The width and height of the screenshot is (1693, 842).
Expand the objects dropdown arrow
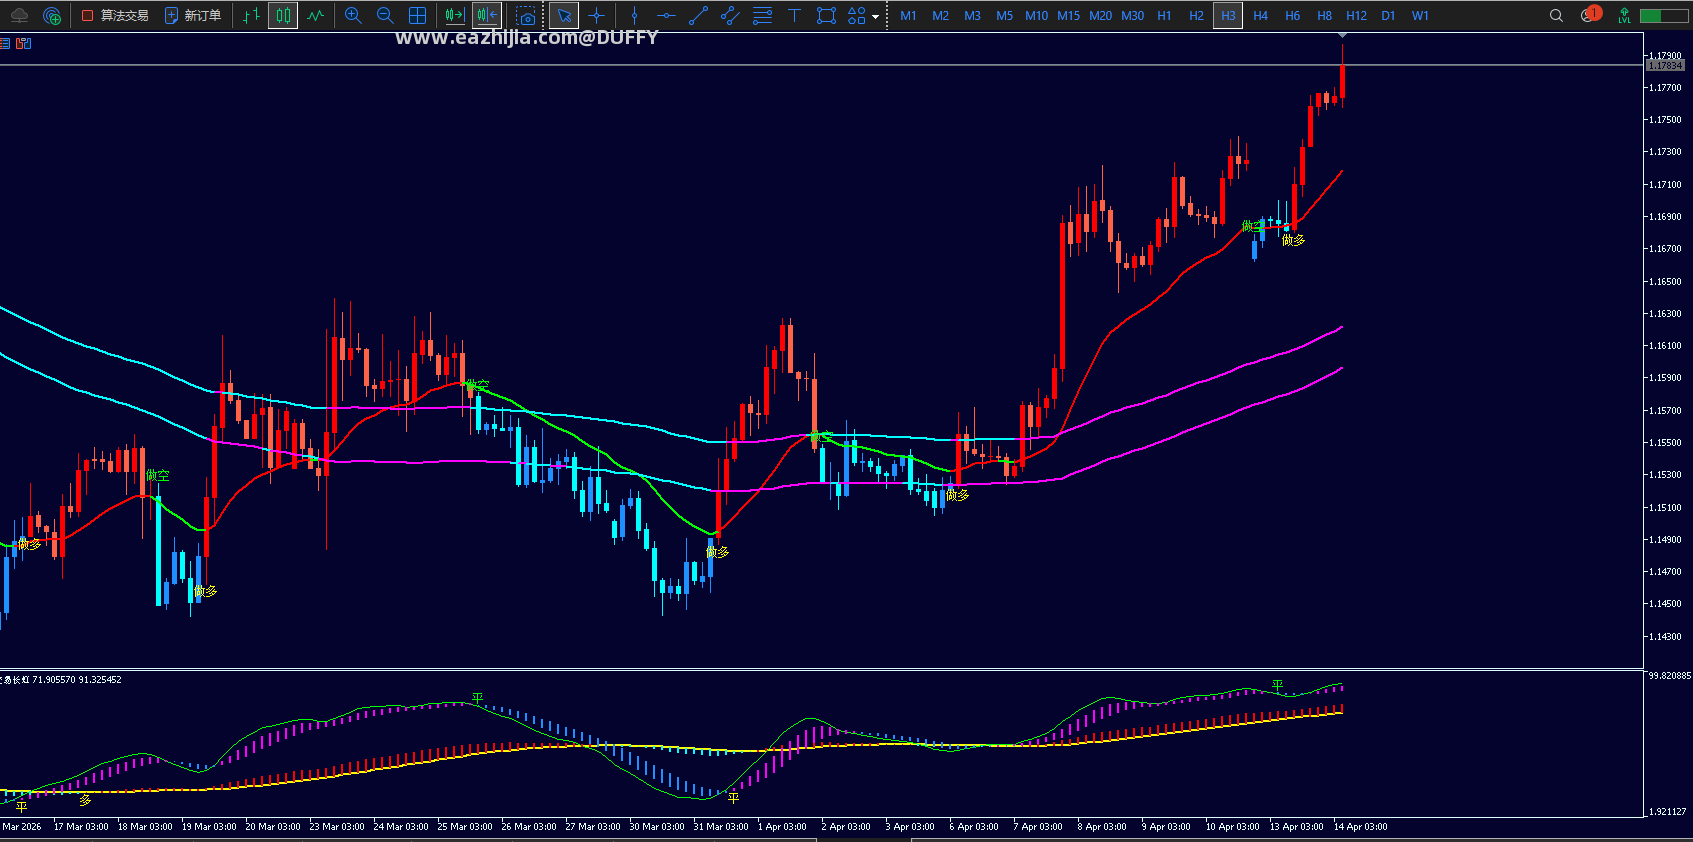tap(876, 16)
